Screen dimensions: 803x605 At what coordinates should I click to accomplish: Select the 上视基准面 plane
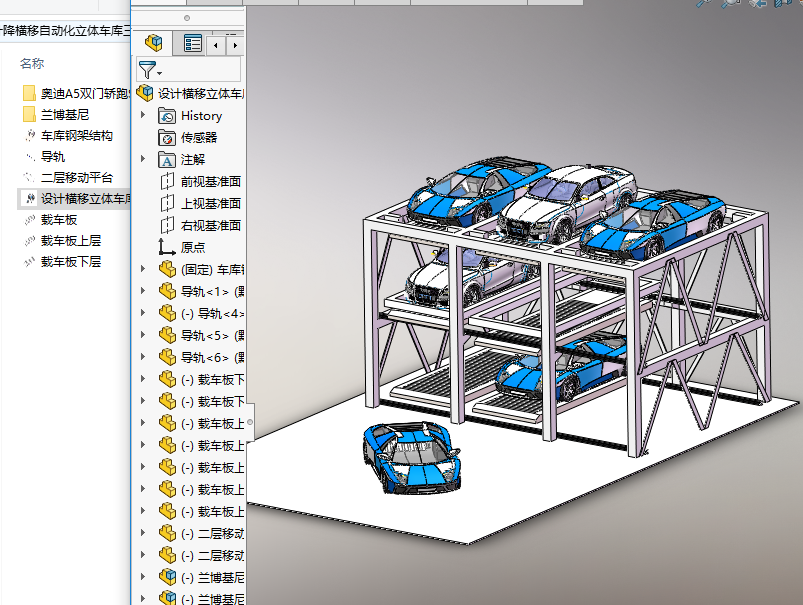click(x=209, y=203)
